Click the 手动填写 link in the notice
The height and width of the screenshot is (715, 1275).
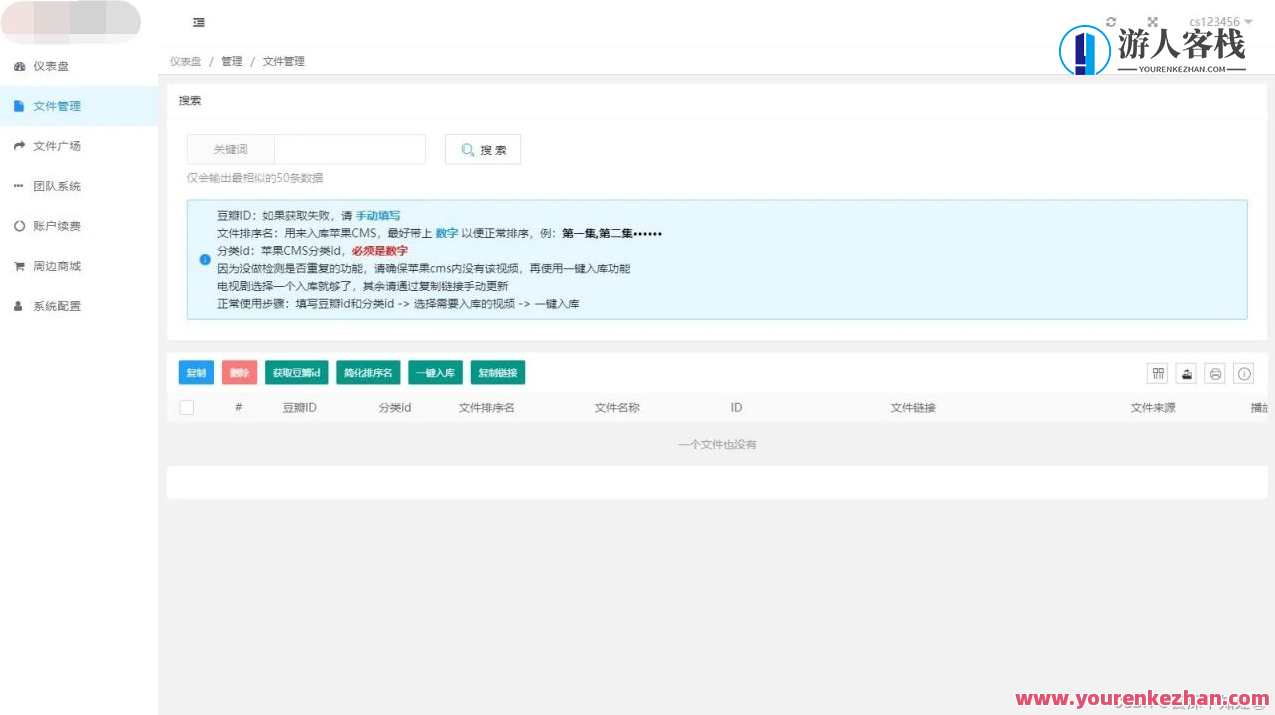pyautogui.click(x=381, y=215)
